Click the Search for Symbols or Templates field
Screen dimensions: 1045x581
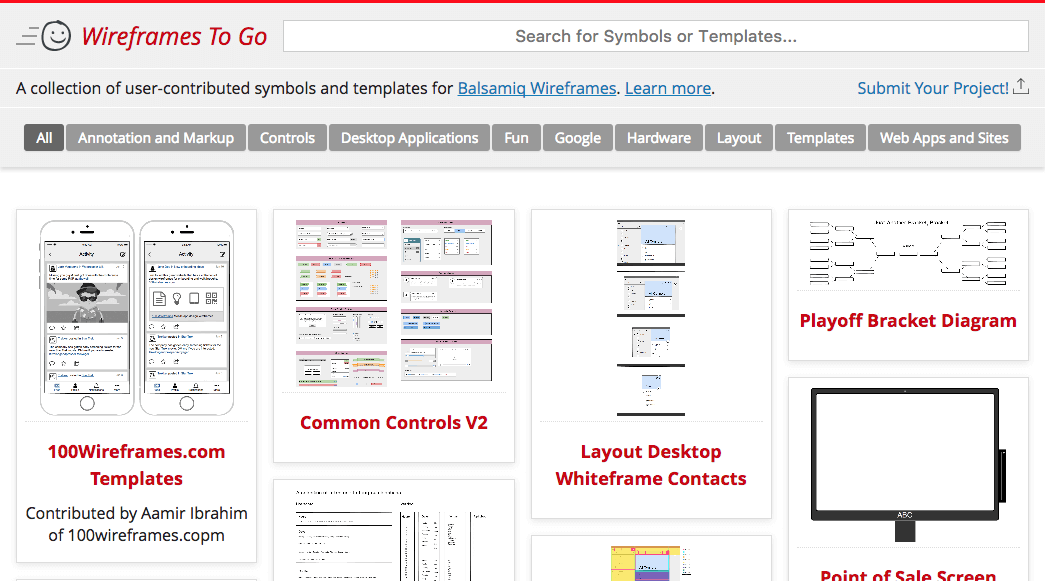656,35
